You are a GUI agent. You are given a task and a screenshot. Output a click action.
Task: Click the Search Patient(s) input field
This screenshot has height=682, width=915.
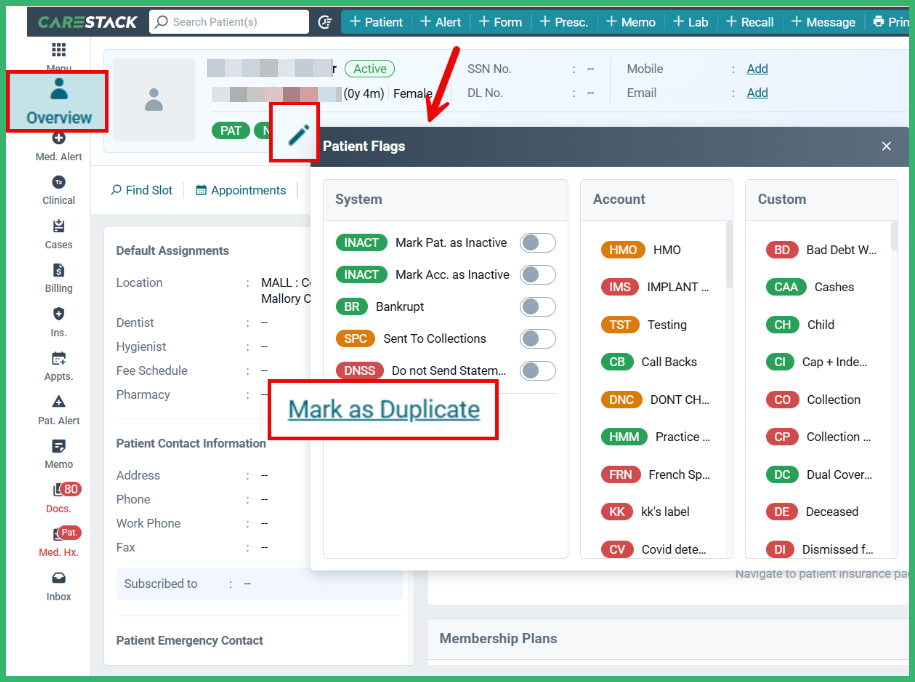(x=230, y=20)
